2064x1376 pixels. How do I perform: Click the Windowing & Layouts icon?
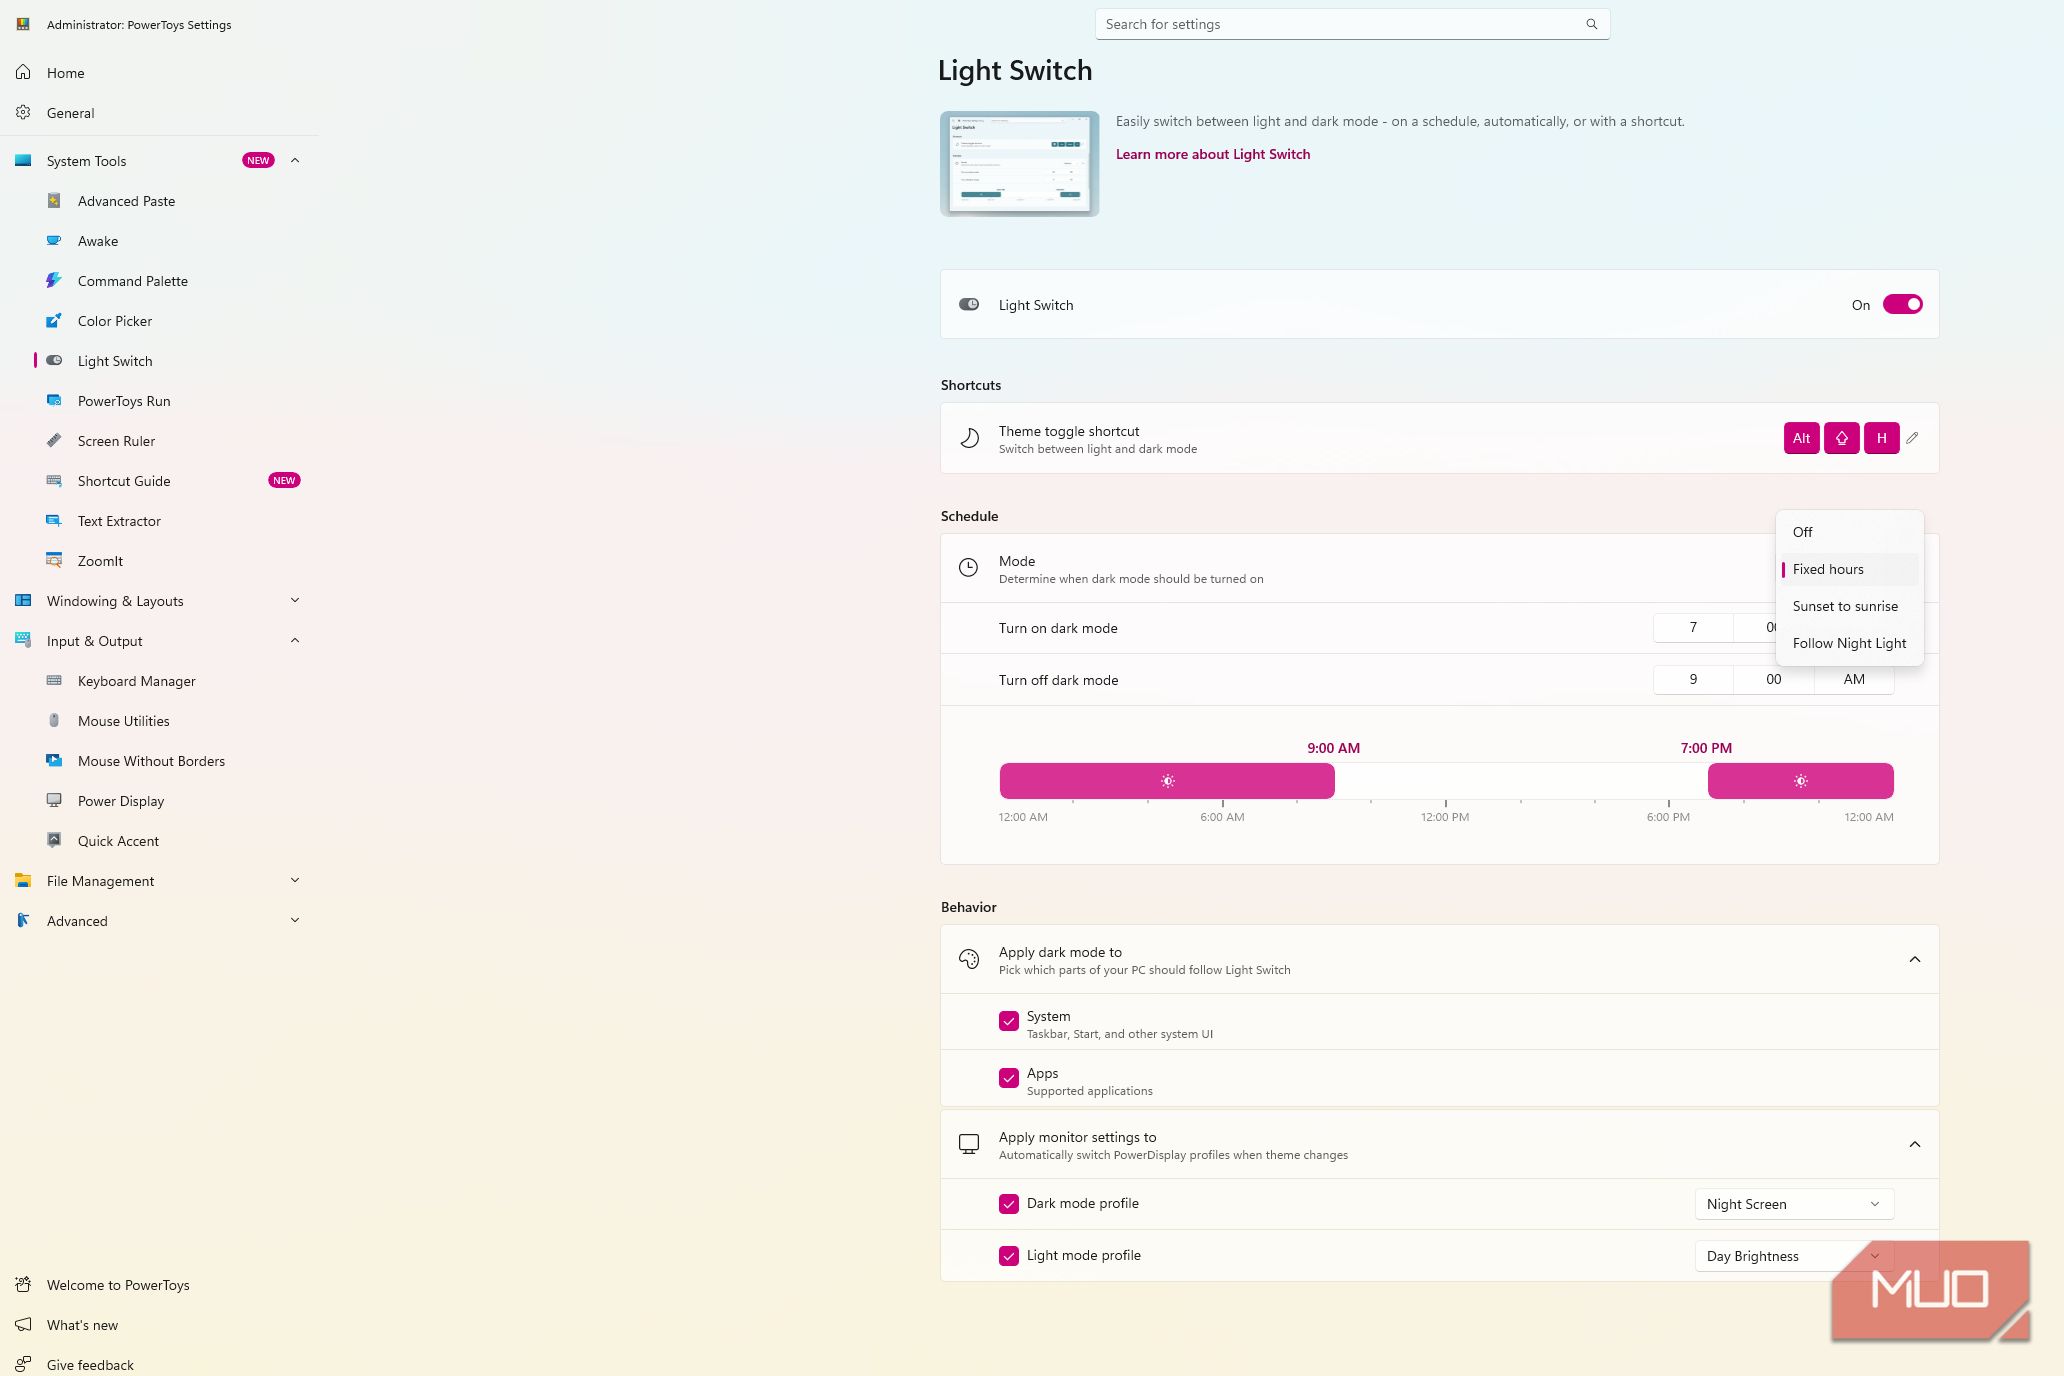click(x=23, y=601)
